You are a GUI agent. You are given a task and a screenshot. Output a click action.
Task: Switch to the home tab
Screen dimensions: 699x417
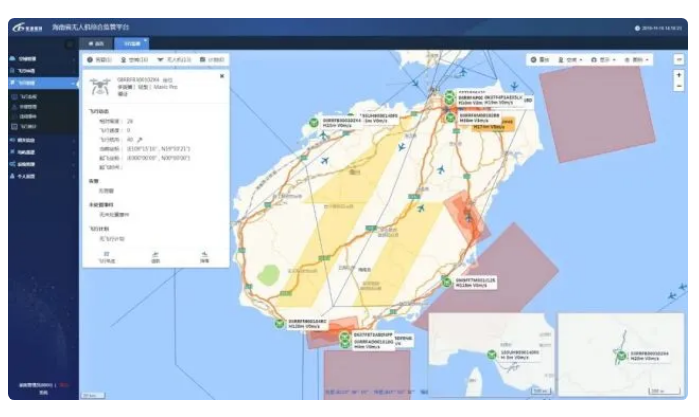coord(97,45)
